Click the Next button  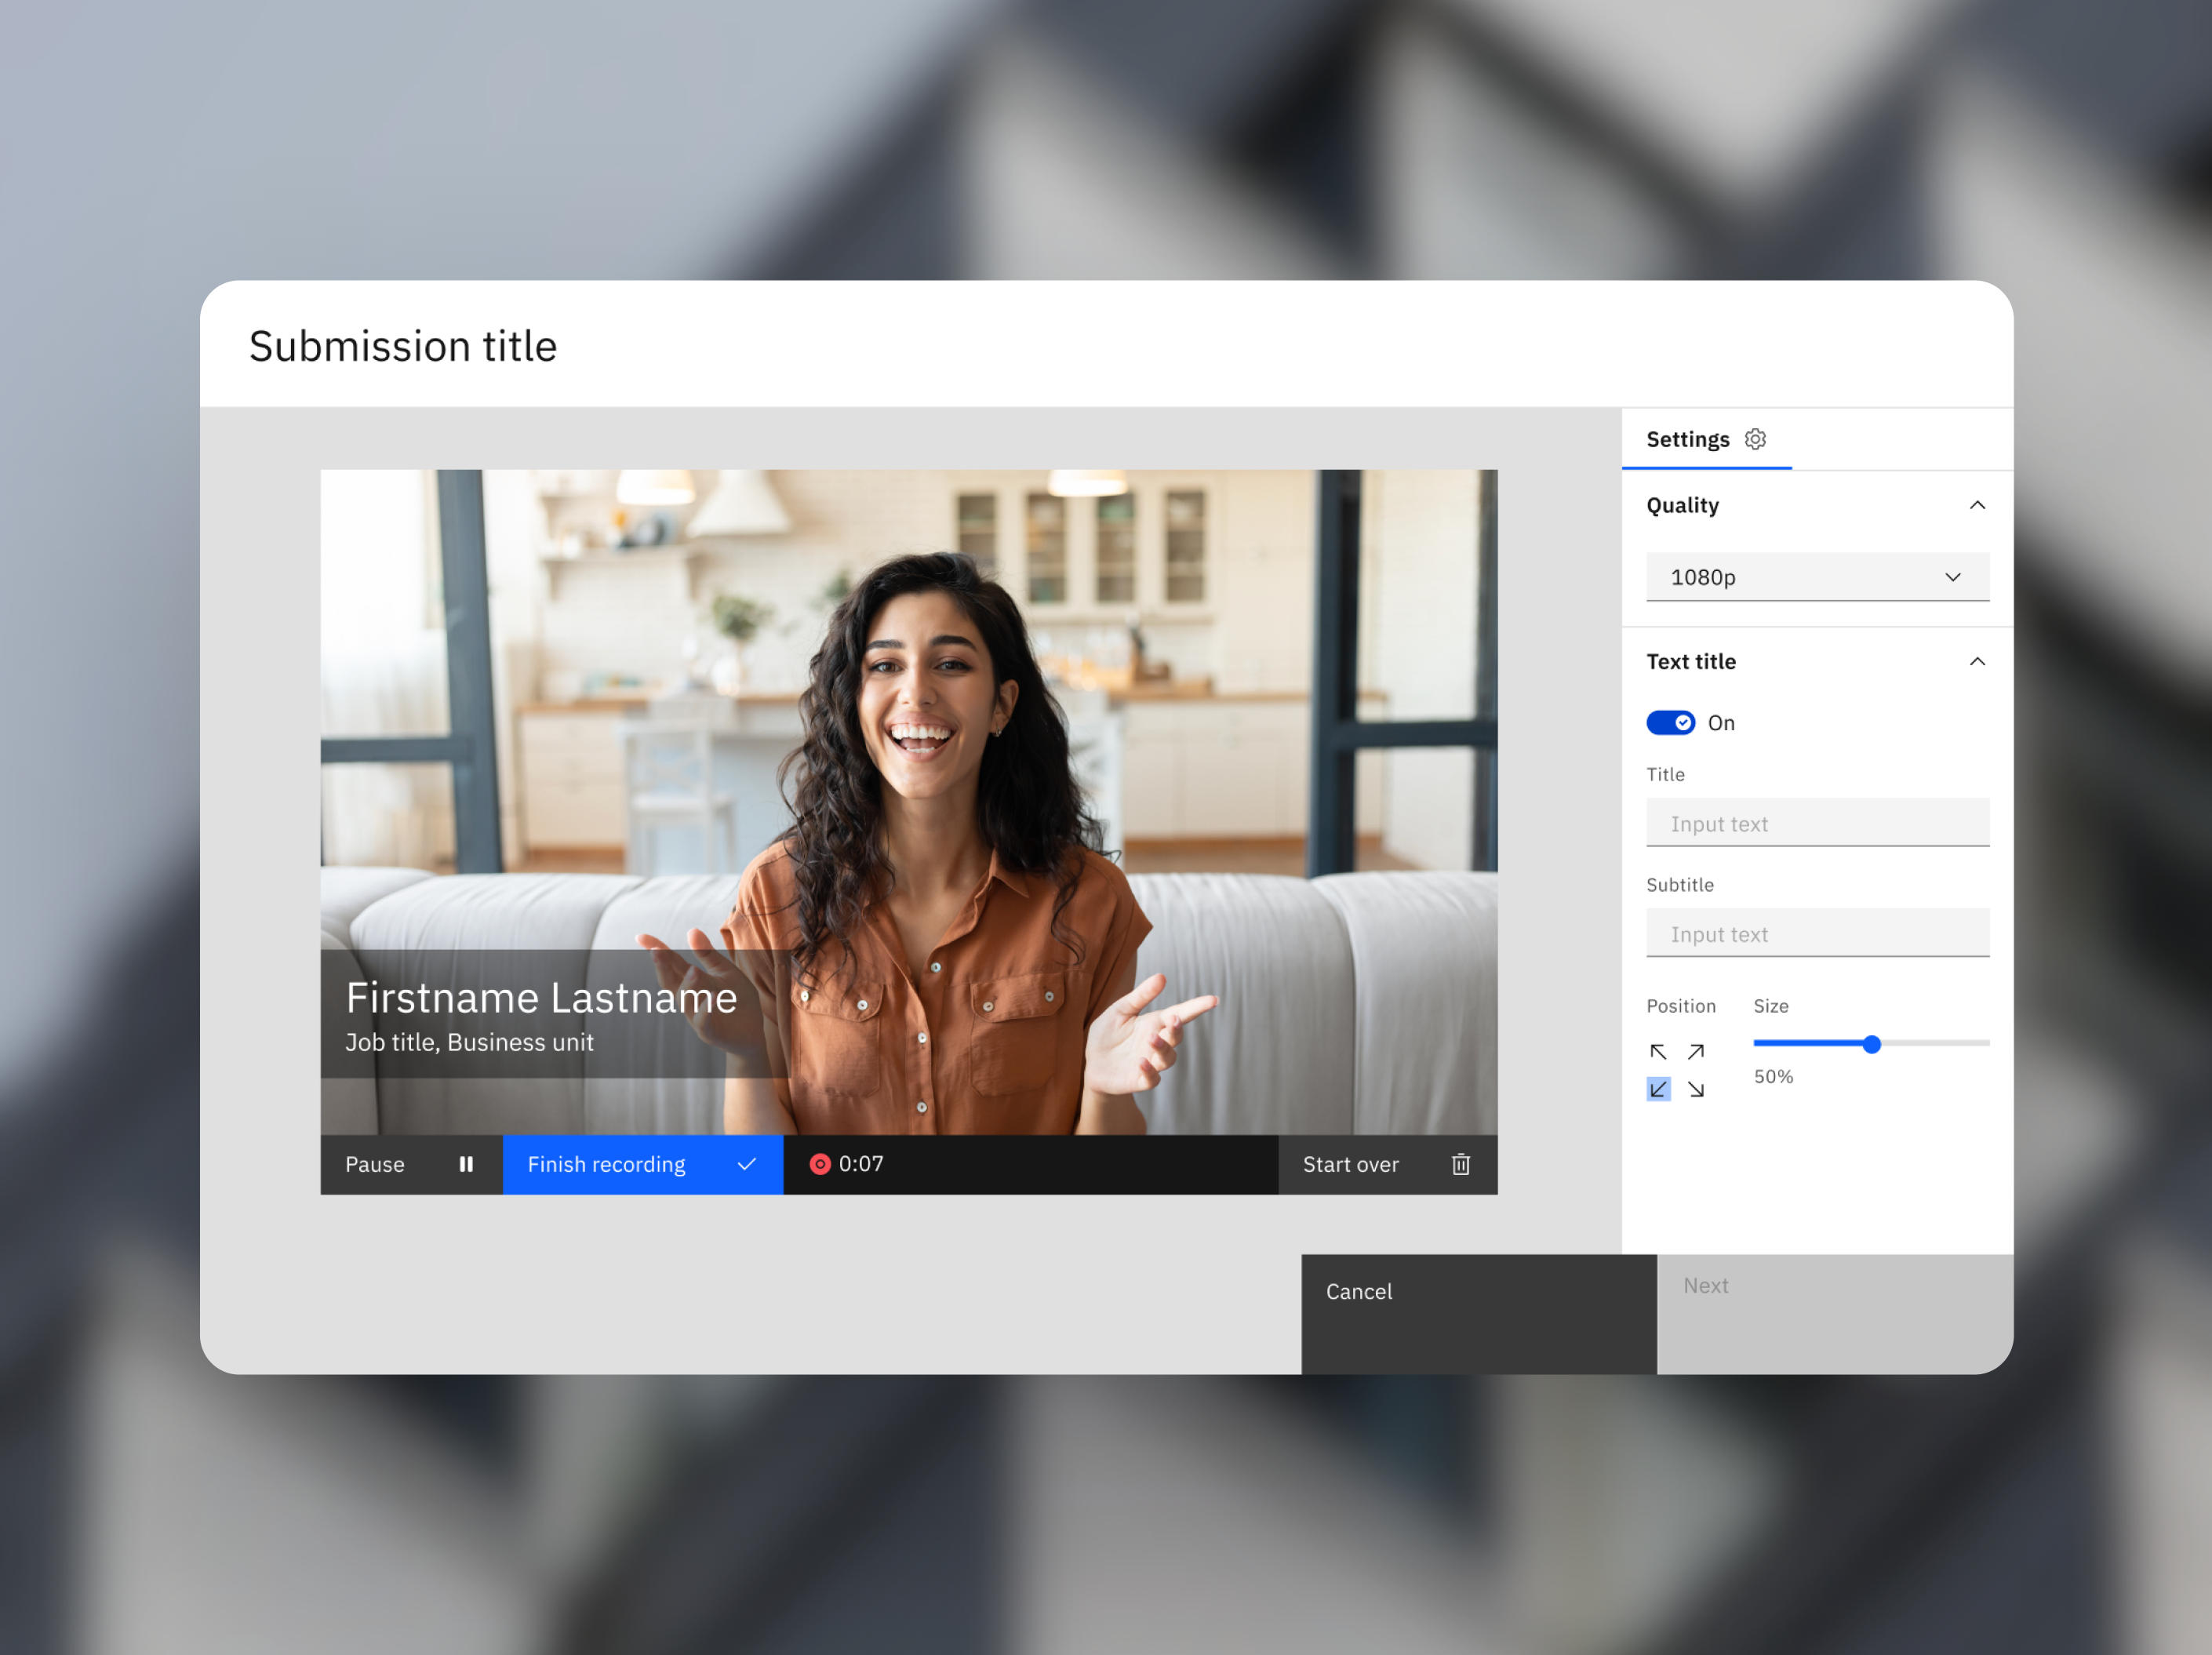pyautogui.click(x=1835, y=1314)
